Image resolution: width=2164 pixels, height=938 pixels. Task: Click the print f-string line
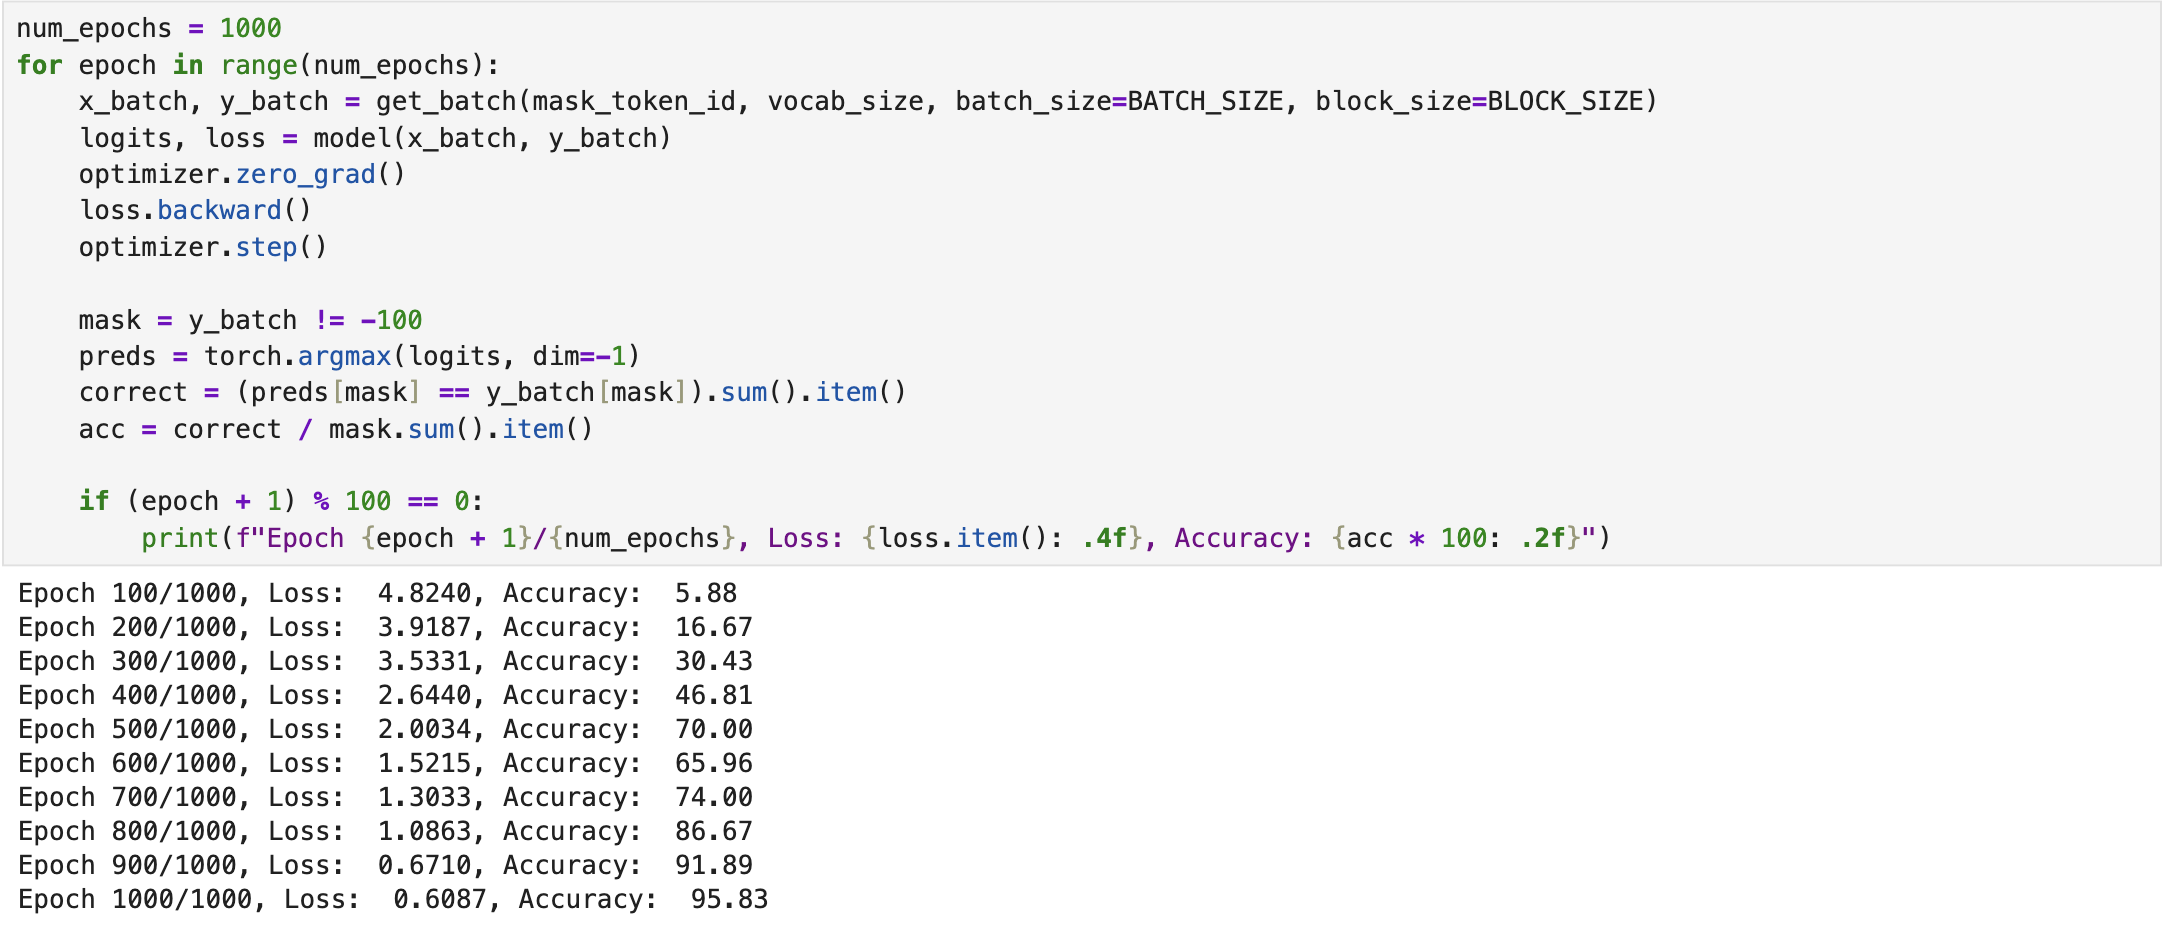[876, 539]
